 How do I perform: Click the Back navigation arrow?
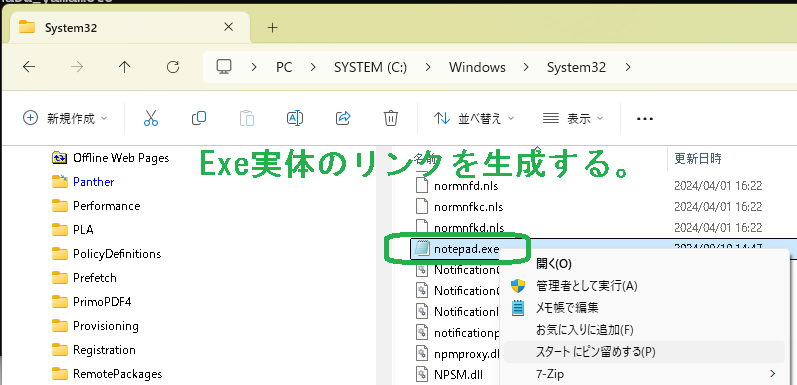point(29,67)
